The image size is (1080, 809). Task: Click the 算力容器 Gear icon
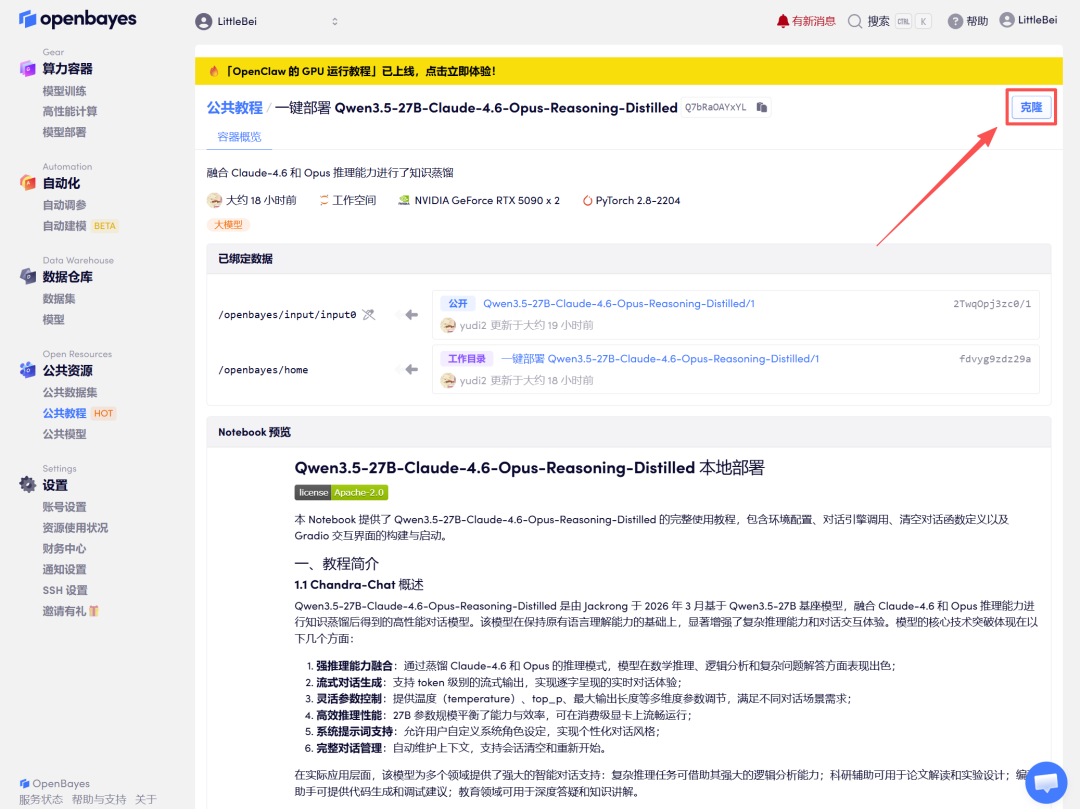point(28,68)
